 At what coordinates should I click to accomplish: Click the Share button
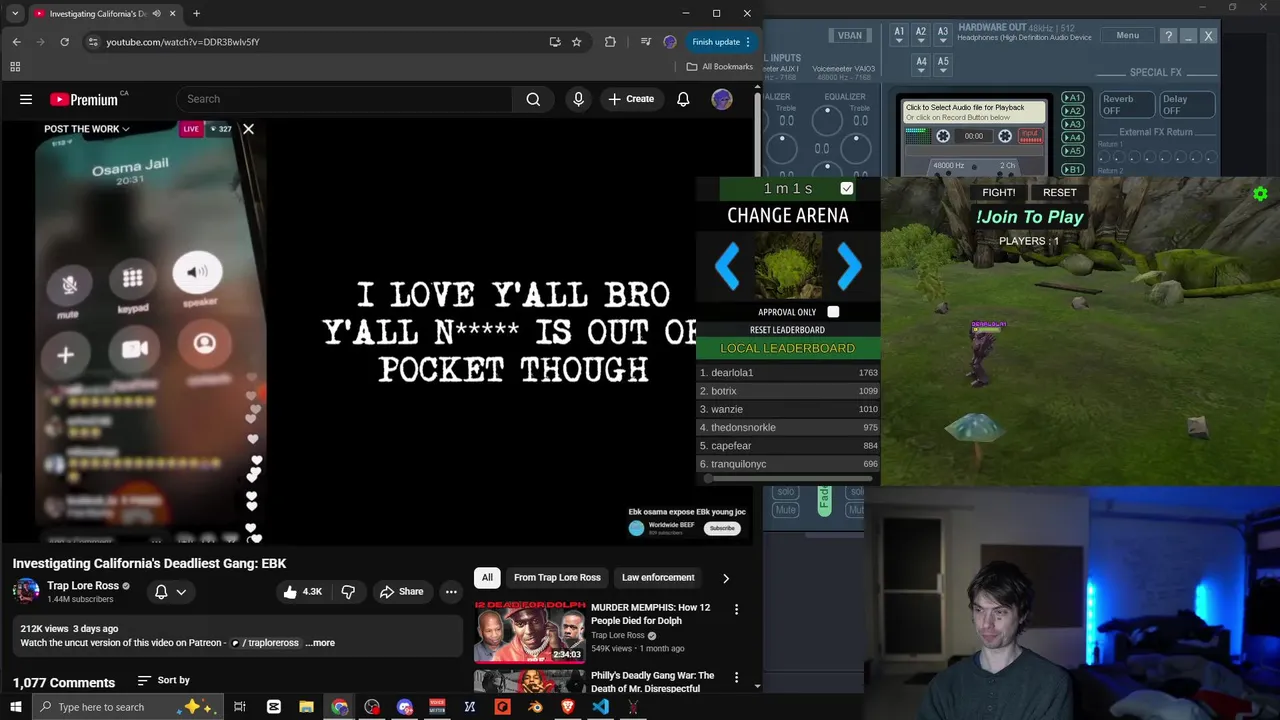(401, 592)
